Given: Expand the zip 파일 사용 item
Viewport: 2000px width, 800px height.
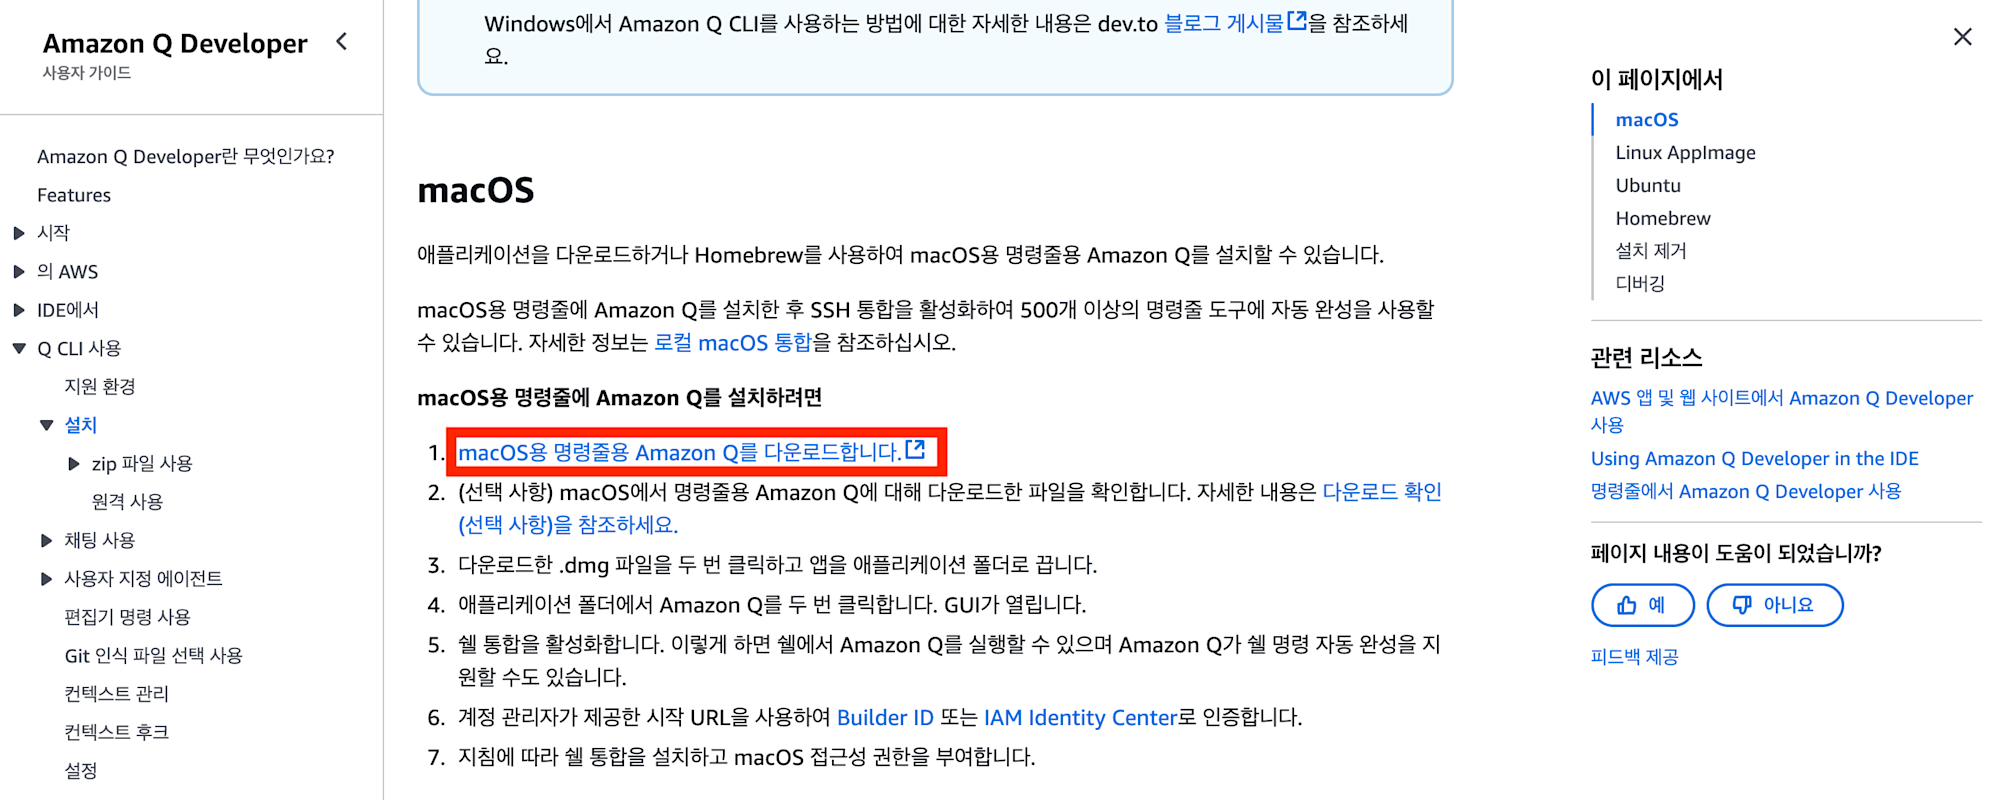Looking at the screenshot, I should pos(73,464).
